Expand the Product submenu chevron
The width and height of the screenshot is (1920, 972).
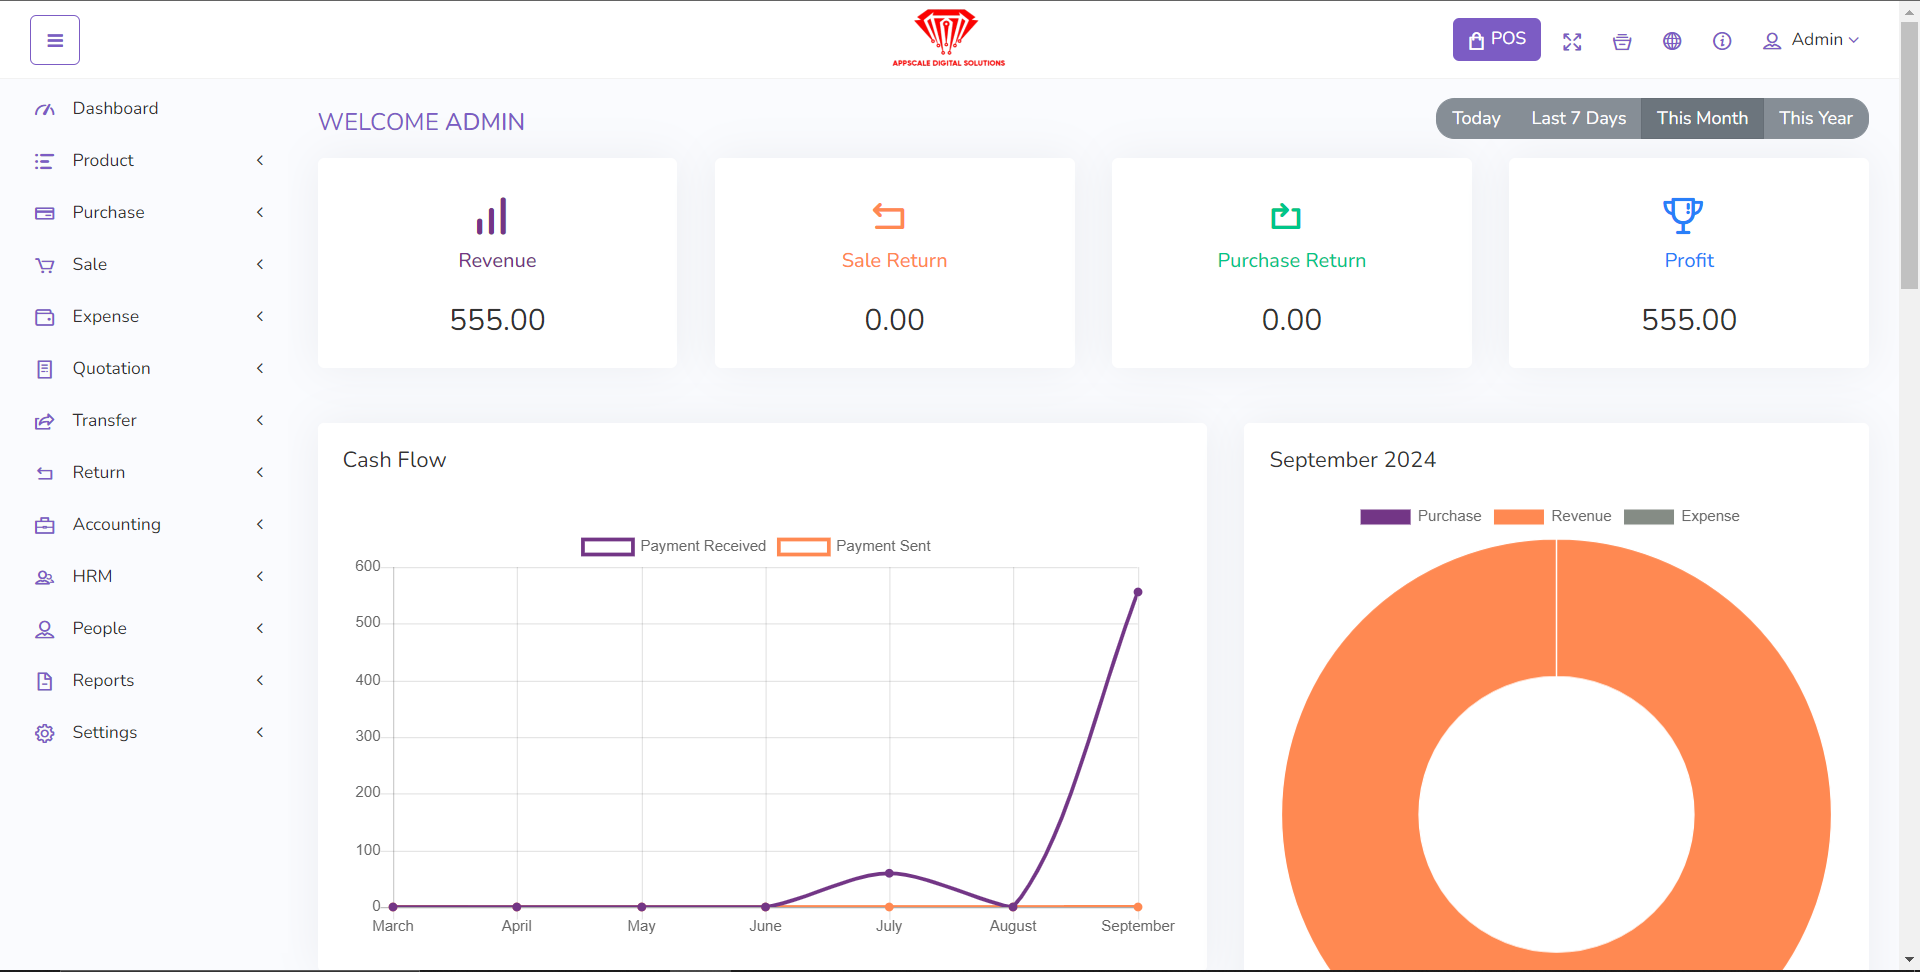click(260, 160)
